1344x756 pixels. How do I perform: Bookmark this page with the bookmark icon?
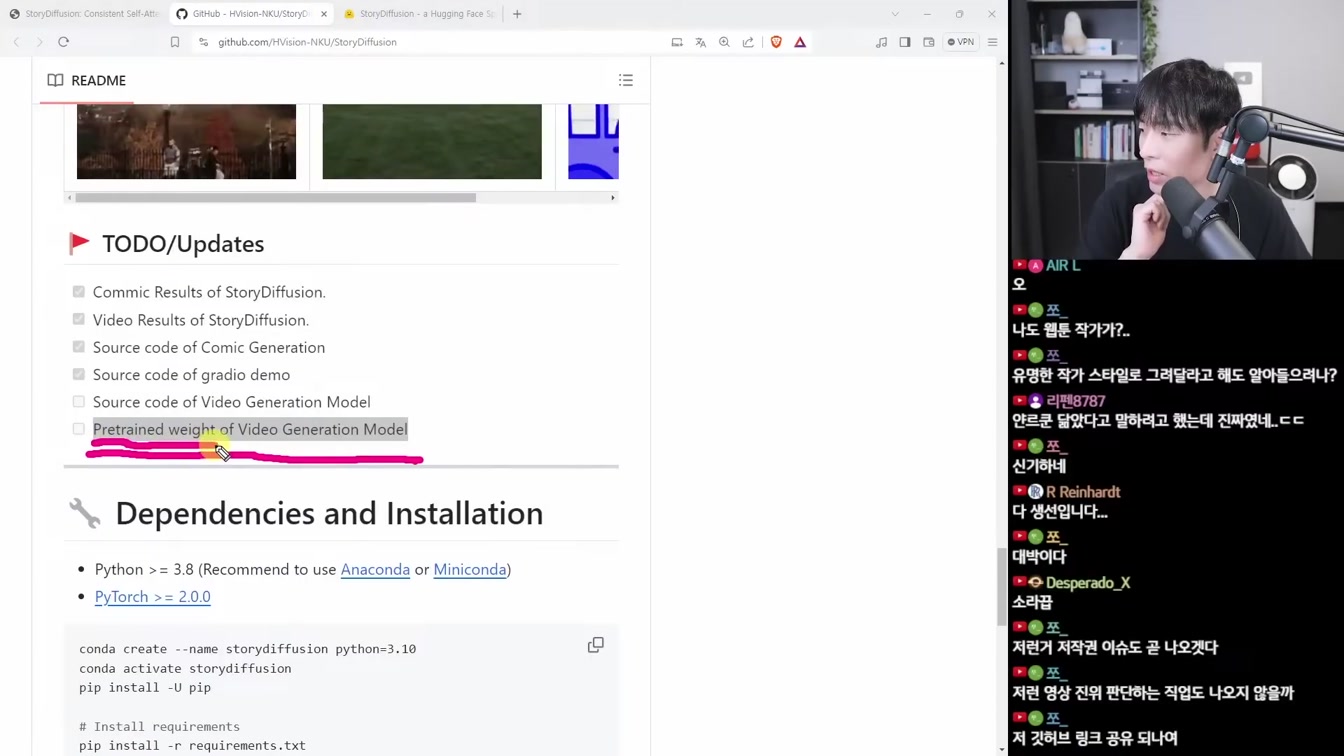click(175, 42)
